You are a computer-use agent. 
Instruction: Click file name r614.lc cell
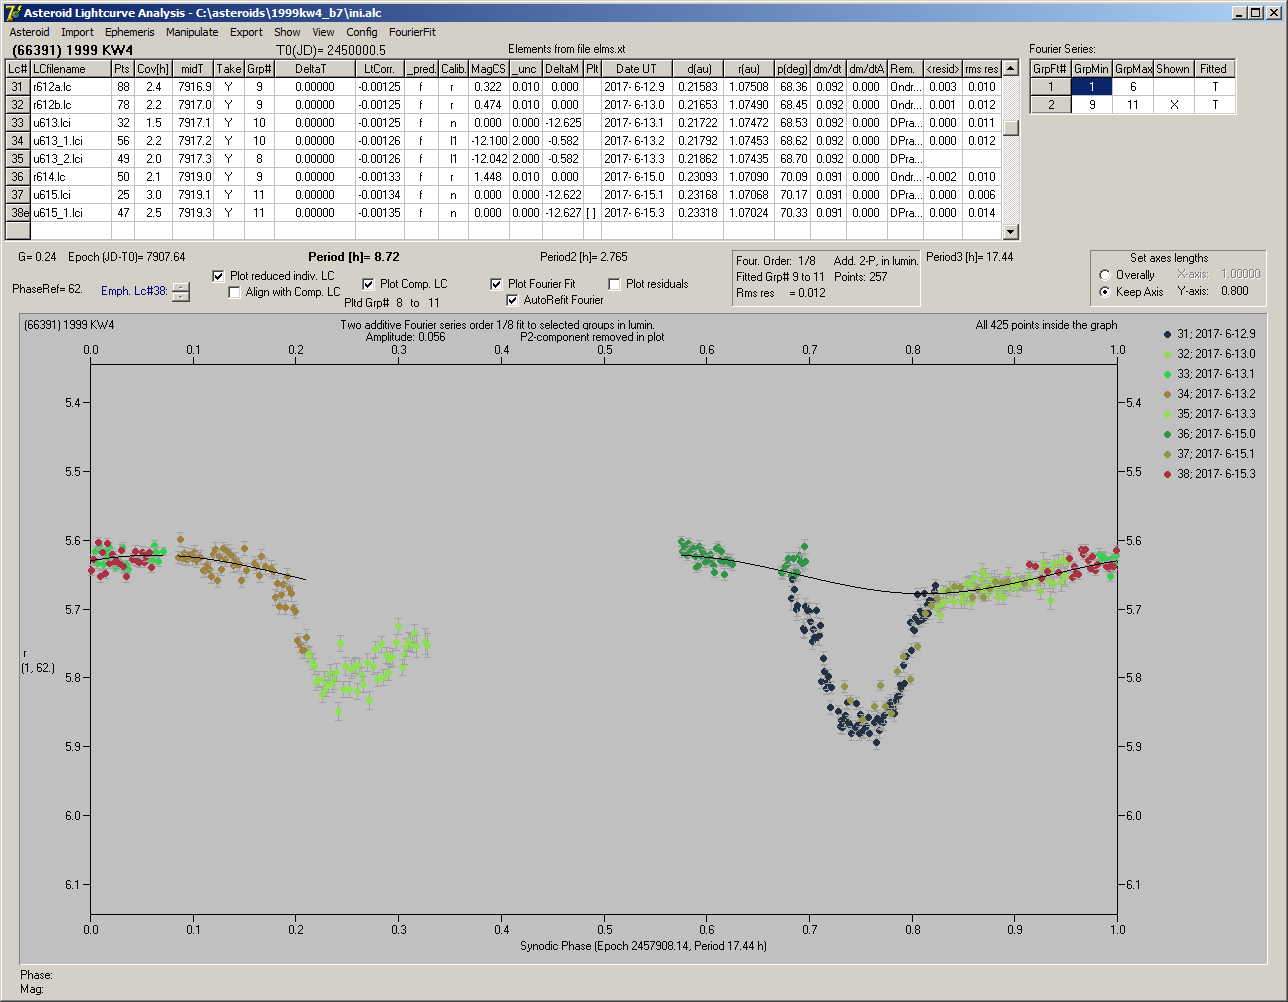[x=70, y=177]
